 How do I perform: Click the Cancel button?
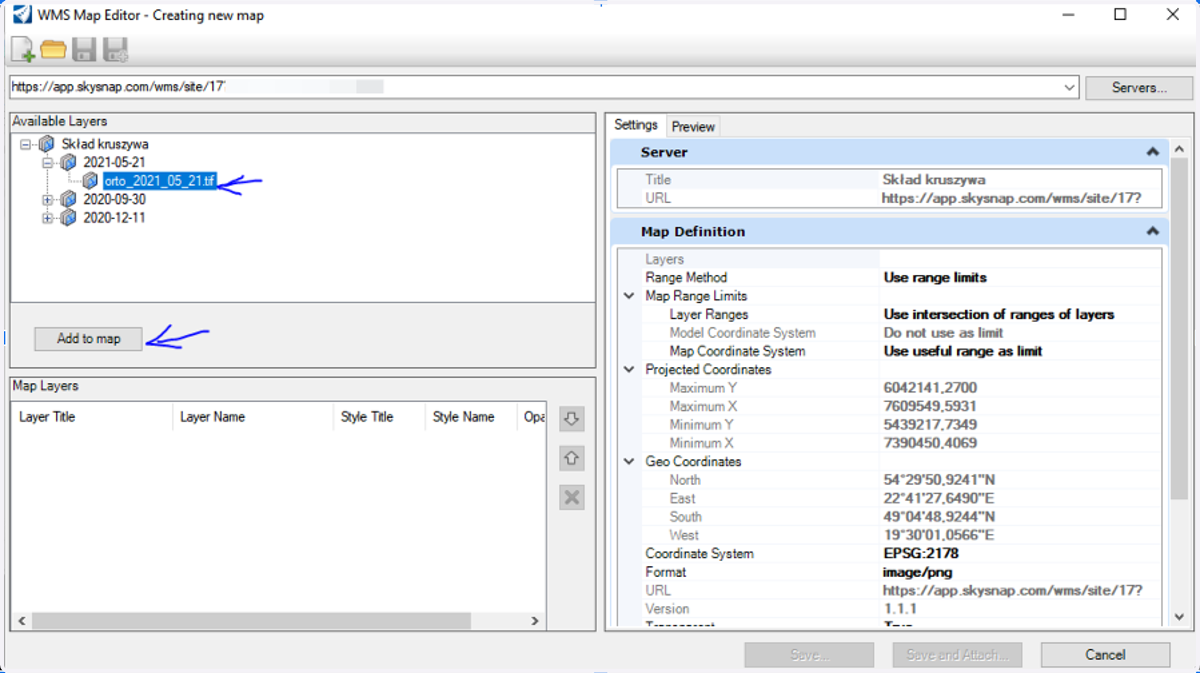pyautogui.click(x=1105, y=655)
